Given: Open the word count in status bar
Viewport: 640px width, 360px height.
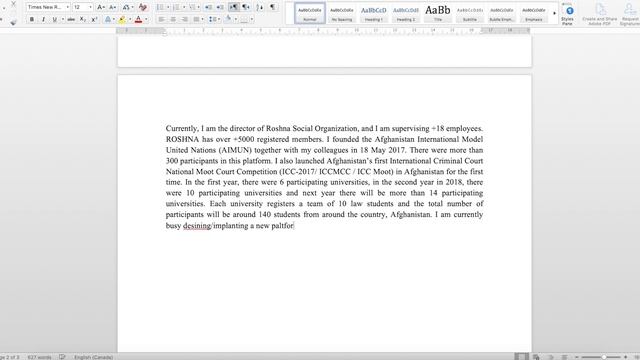Looking at the screenshot, I should pyautogui.click(x=40, y=357).
